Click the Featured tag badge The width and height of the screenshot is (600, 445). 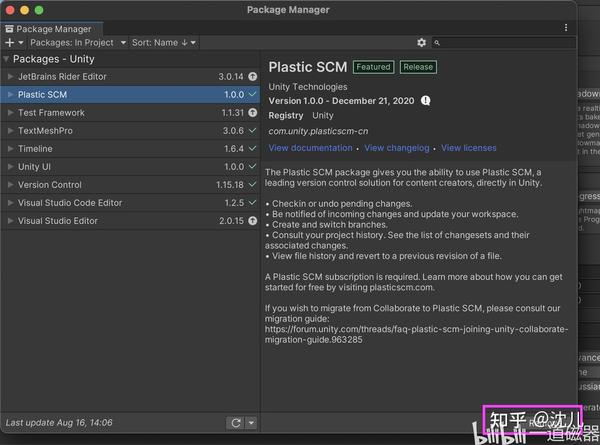point(373,67)
